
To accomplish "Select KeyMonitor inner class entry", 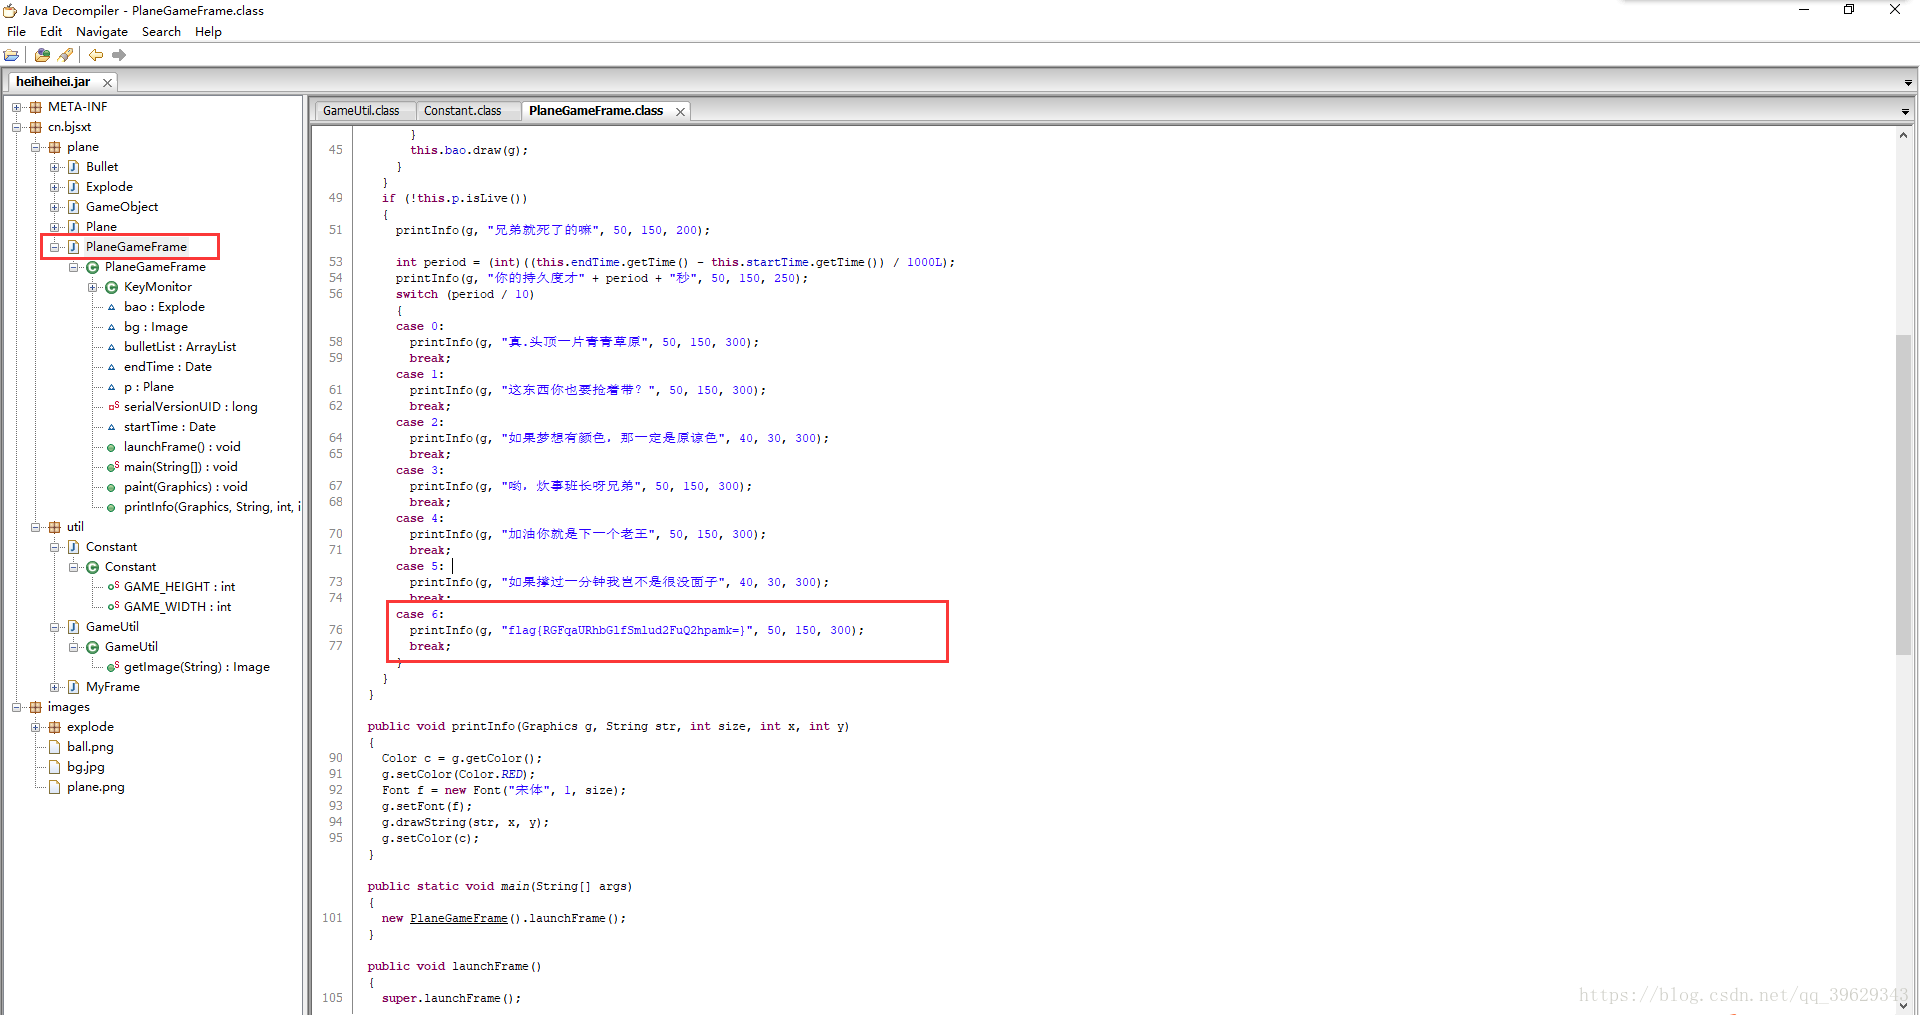I will pos(158,287).
